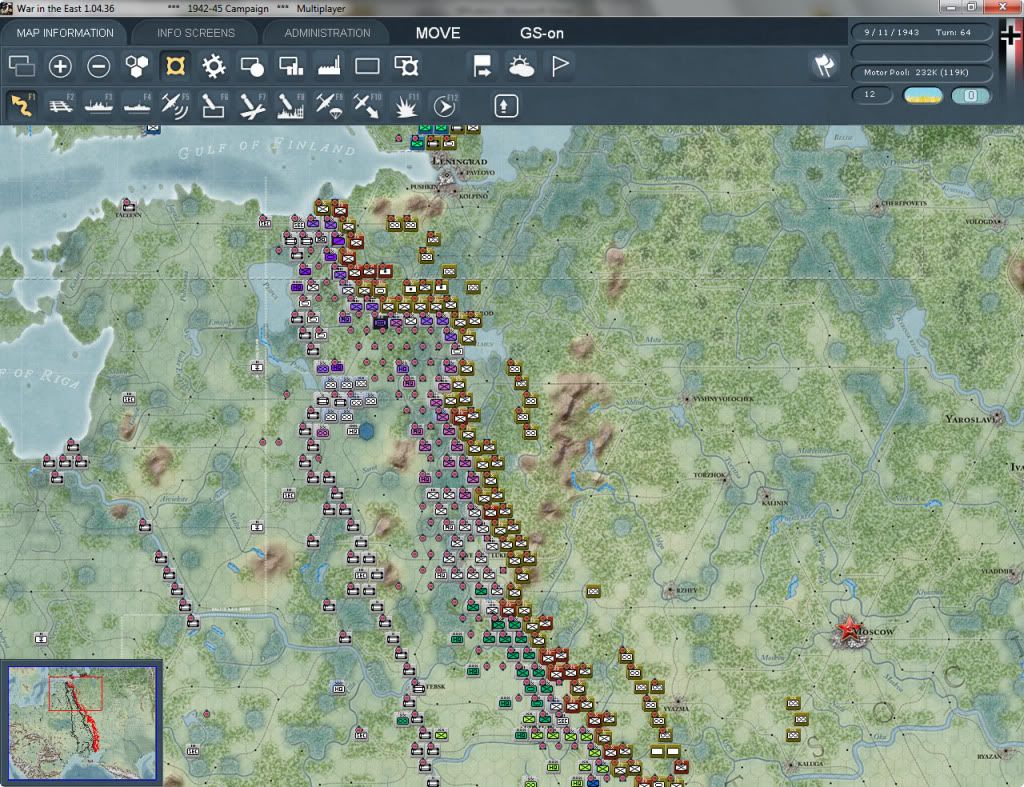
Task: Select the F10 plane-with-arrow icon
Action: coord(368,105)
